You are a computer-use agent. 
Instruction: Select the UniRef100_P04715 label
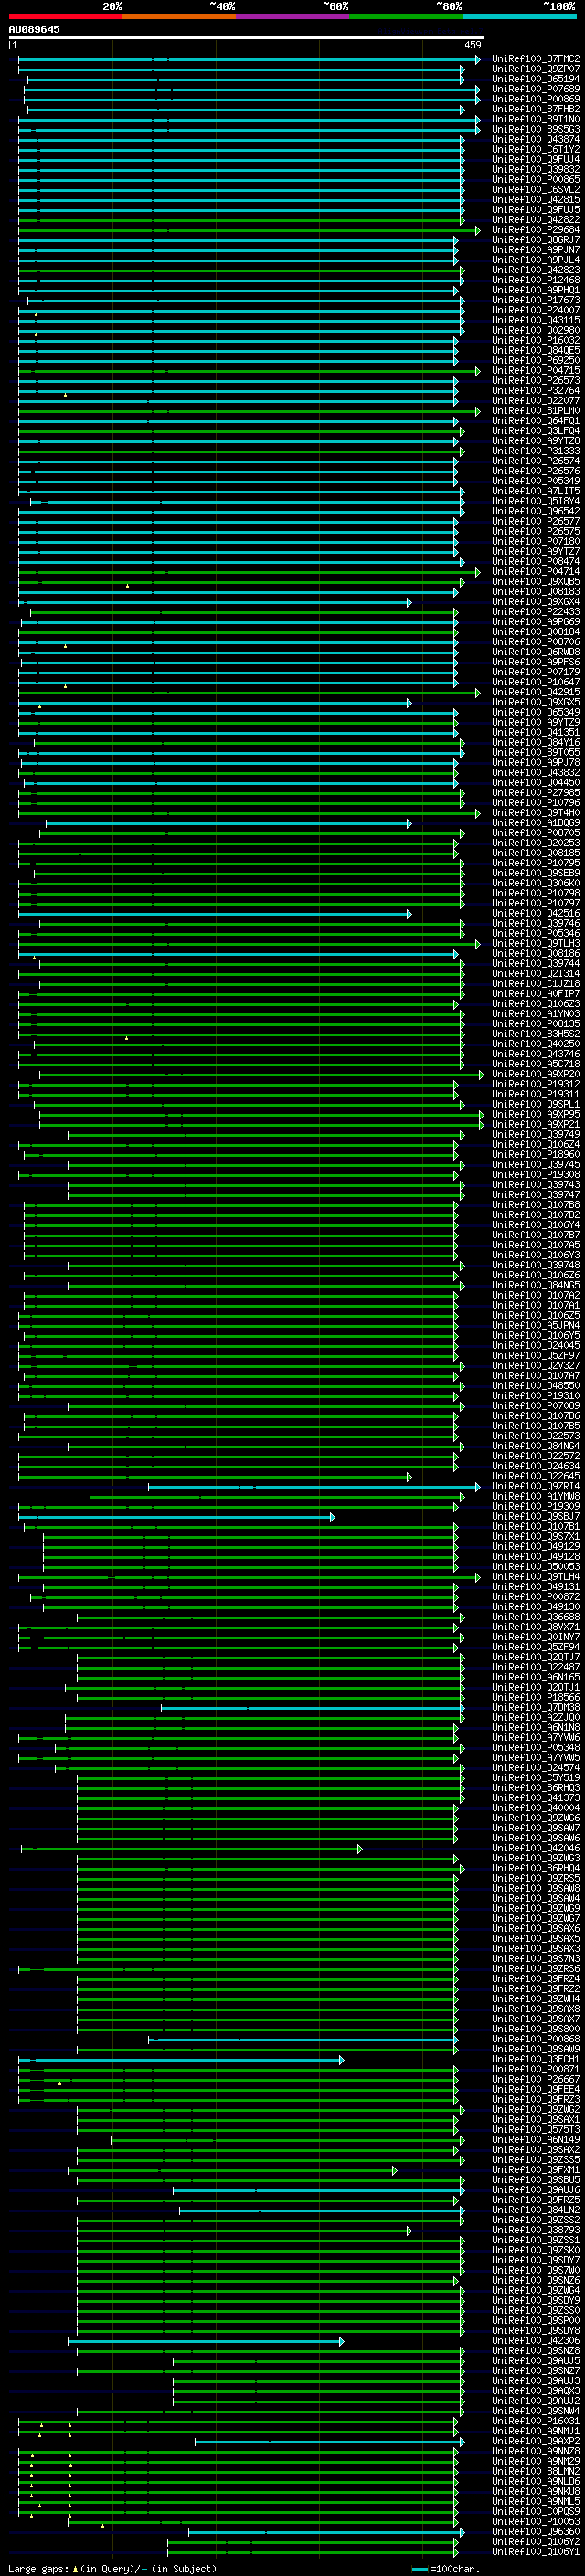coord(536,371)
